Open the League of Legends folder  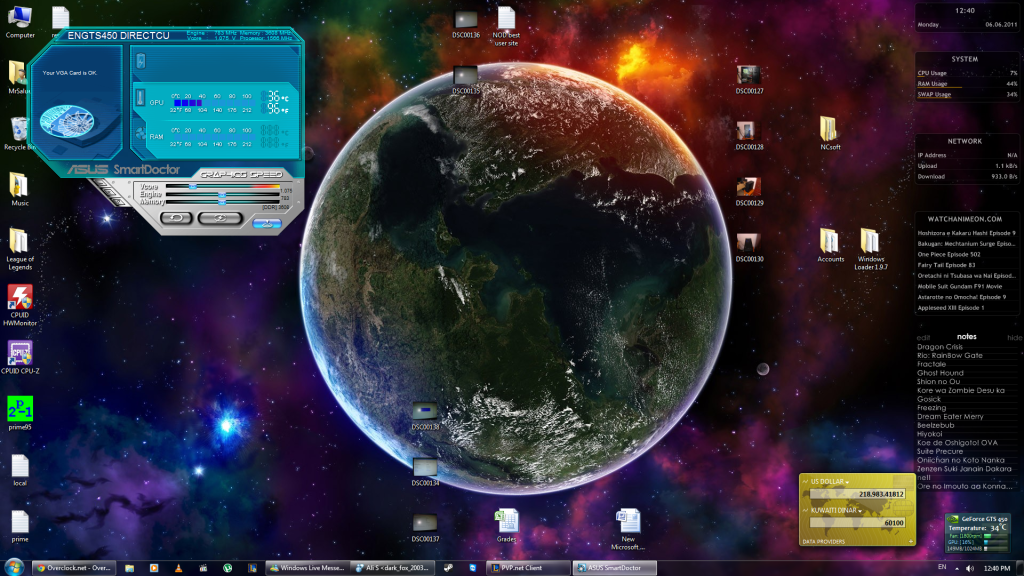click(x=20, y=249)
